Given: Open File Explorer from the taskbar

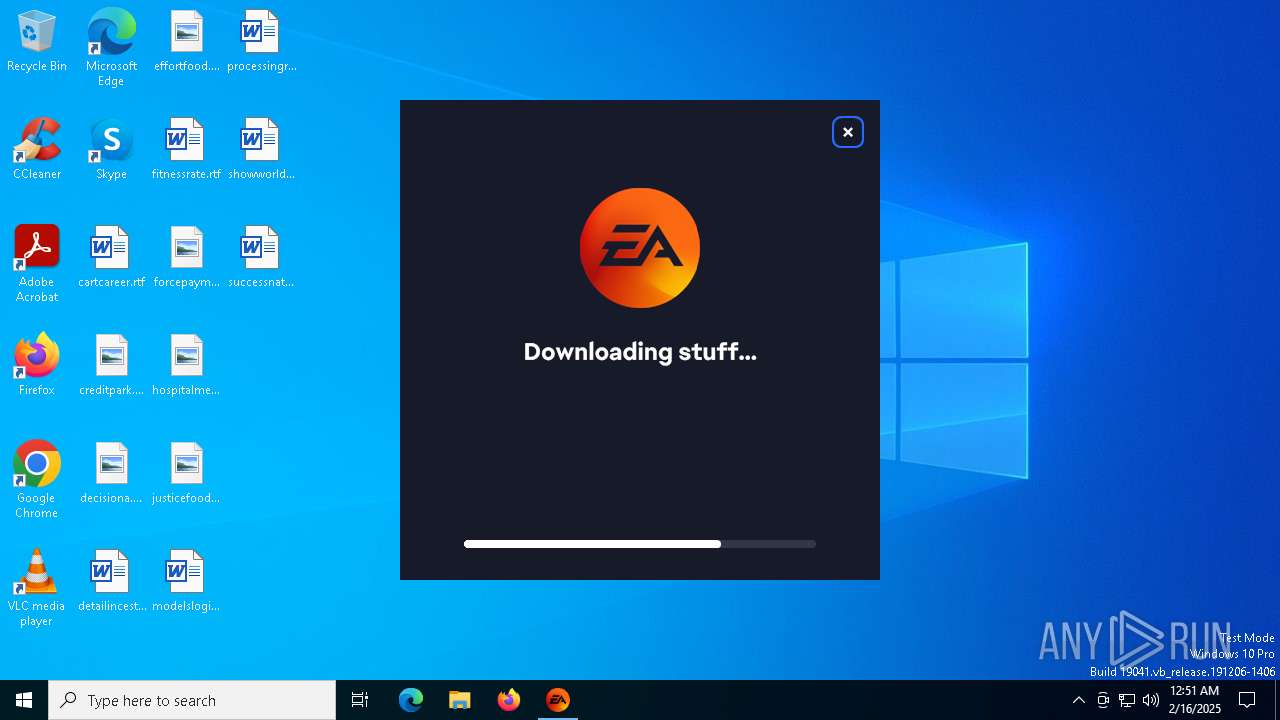Looking at the screenshot, I should 460,700.
